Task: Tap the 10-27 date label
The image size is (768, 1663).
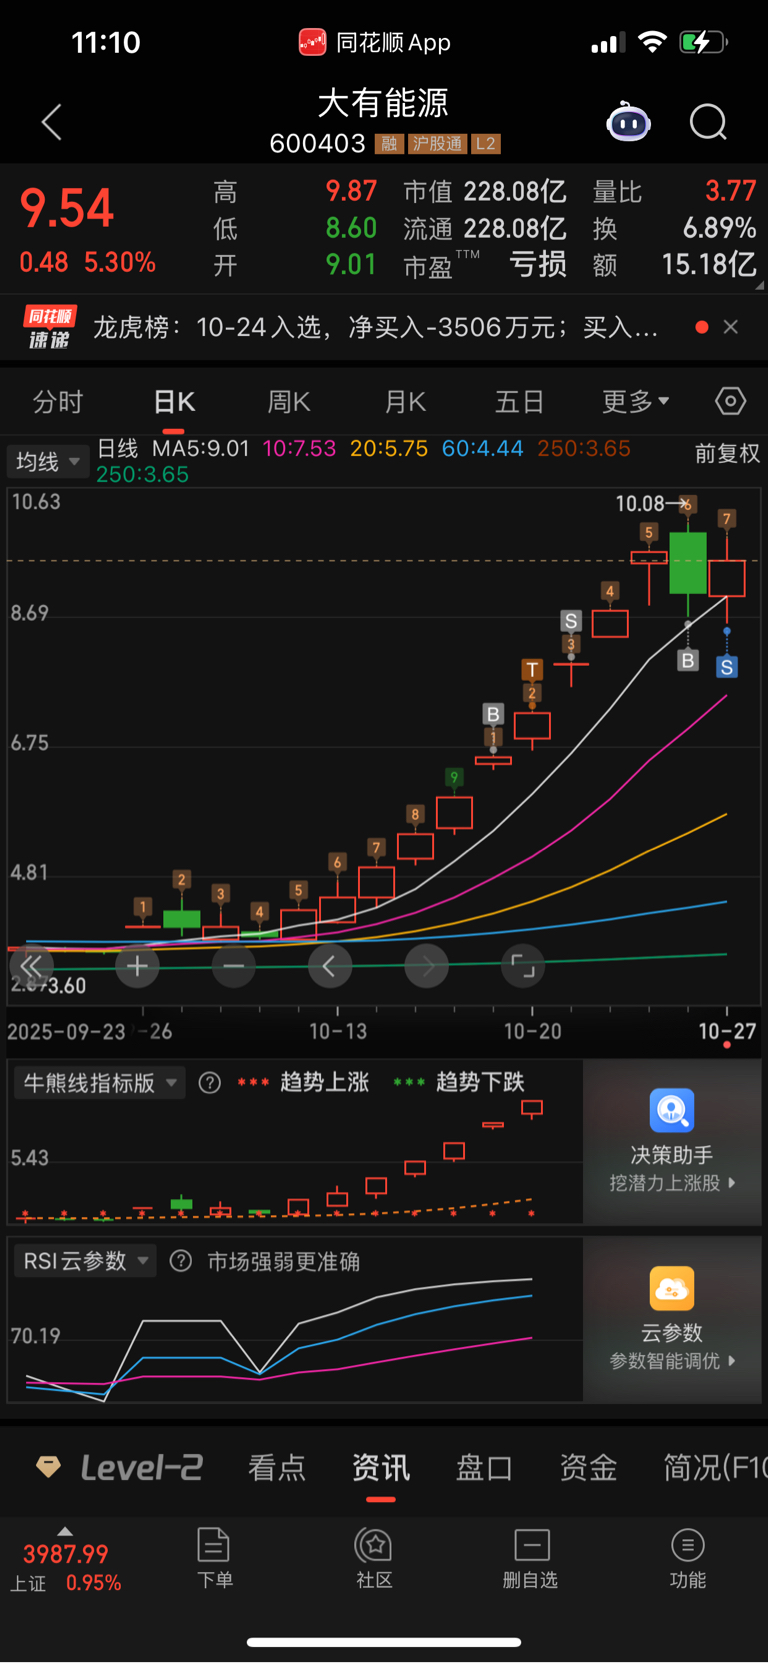Action: click(727, 1031)
